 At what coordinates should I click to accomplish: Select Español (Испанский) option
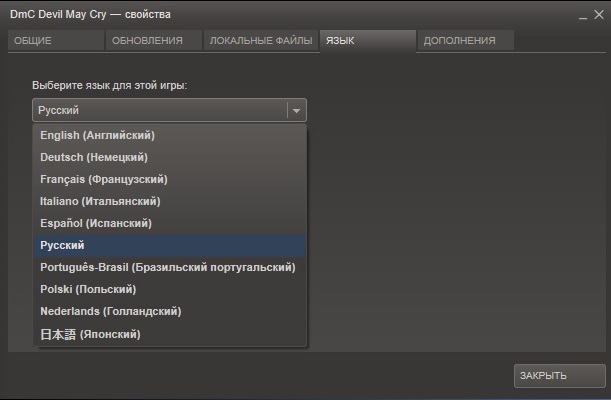pyautogui.click(x=169, y=223)
